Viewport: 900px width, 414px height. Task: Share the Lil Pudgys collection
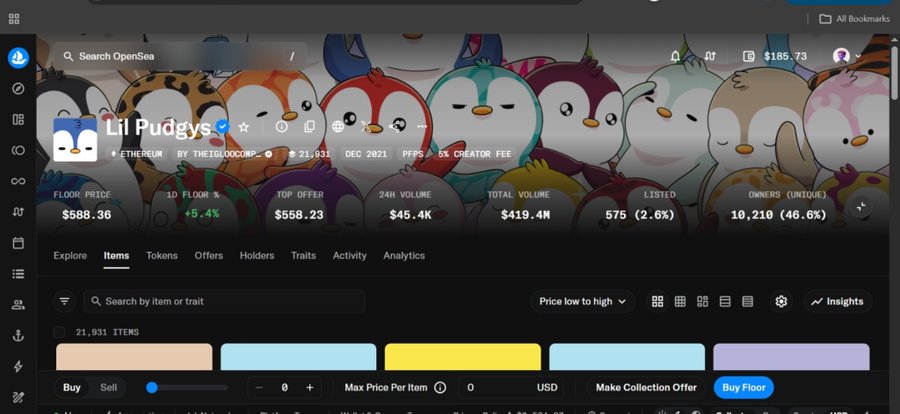394,127
